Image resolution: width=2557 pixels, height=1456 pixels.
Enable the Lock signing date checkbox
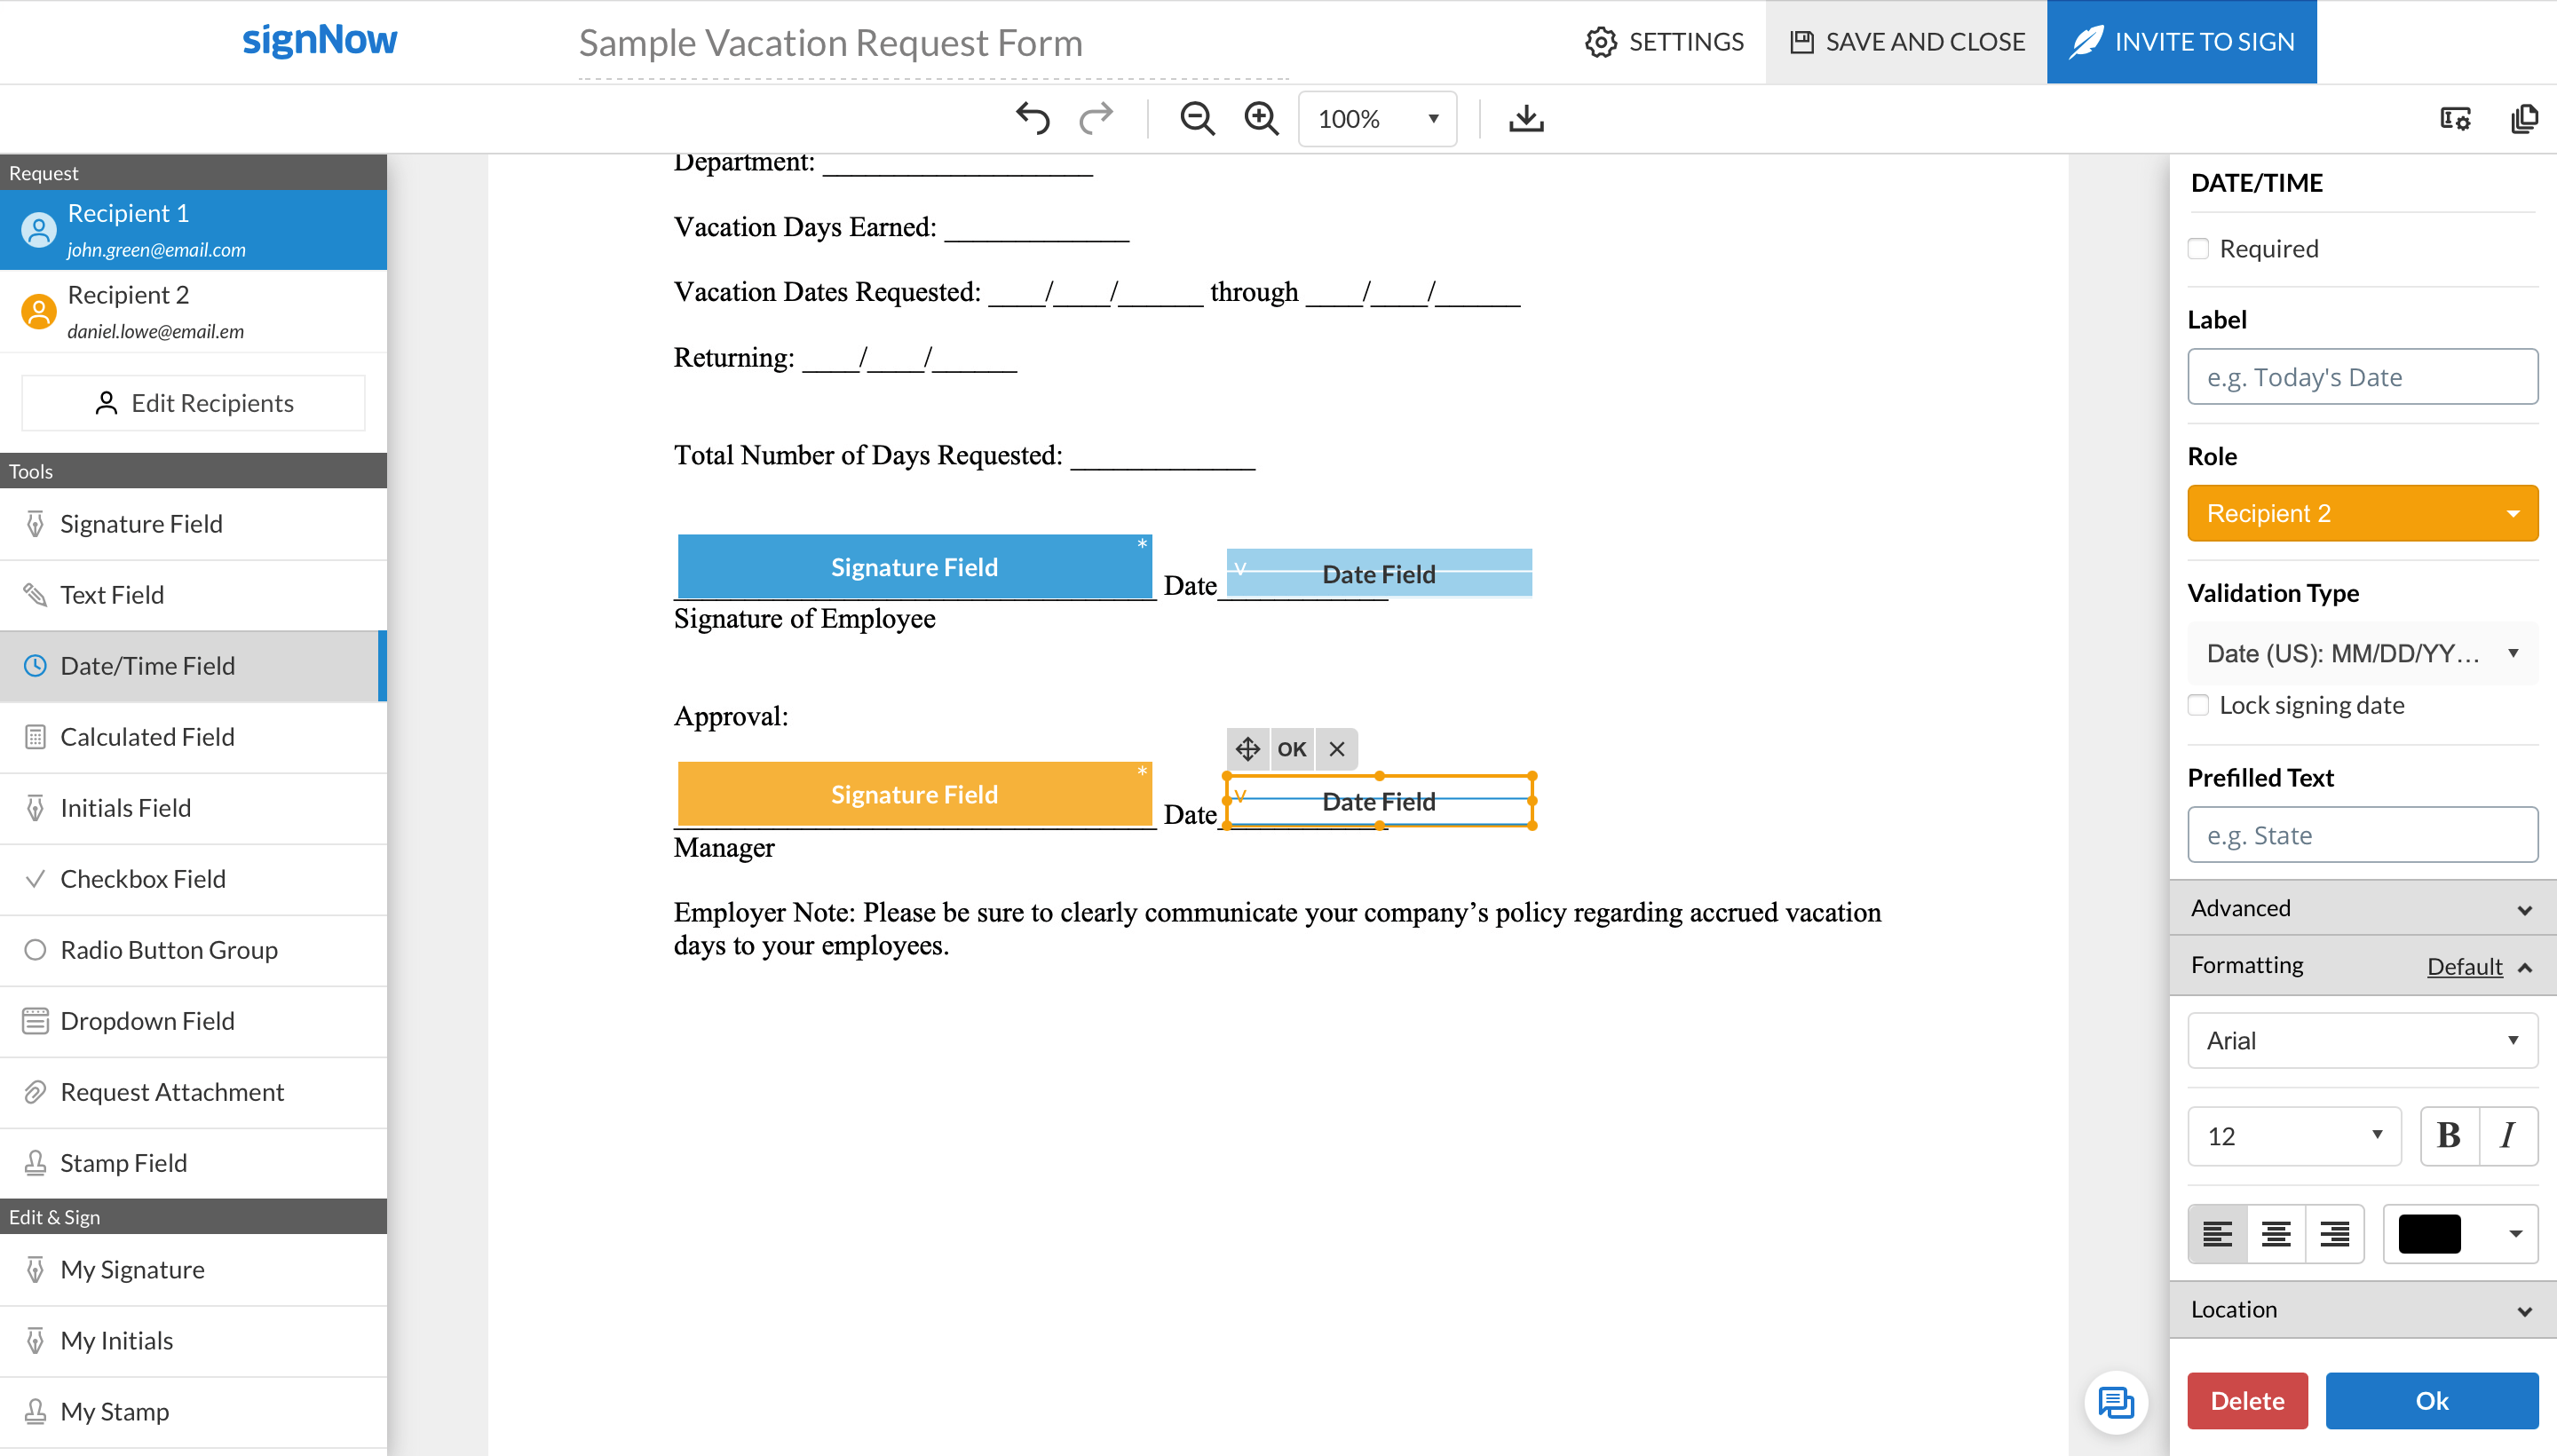(2199, 704)
